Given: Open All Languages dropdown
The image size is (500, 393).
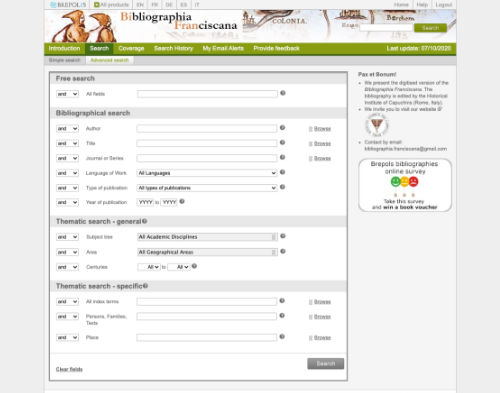Looking at the screenshot, I should tap(207, 173).
